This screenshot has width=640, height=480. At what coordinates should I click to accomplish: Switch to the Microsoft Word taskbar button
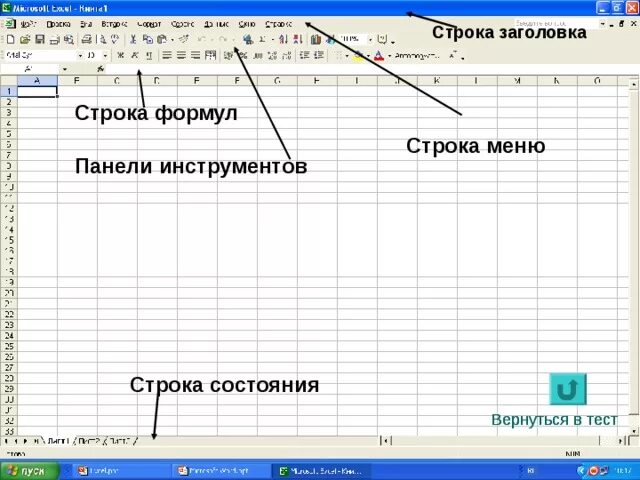[219, 471]
